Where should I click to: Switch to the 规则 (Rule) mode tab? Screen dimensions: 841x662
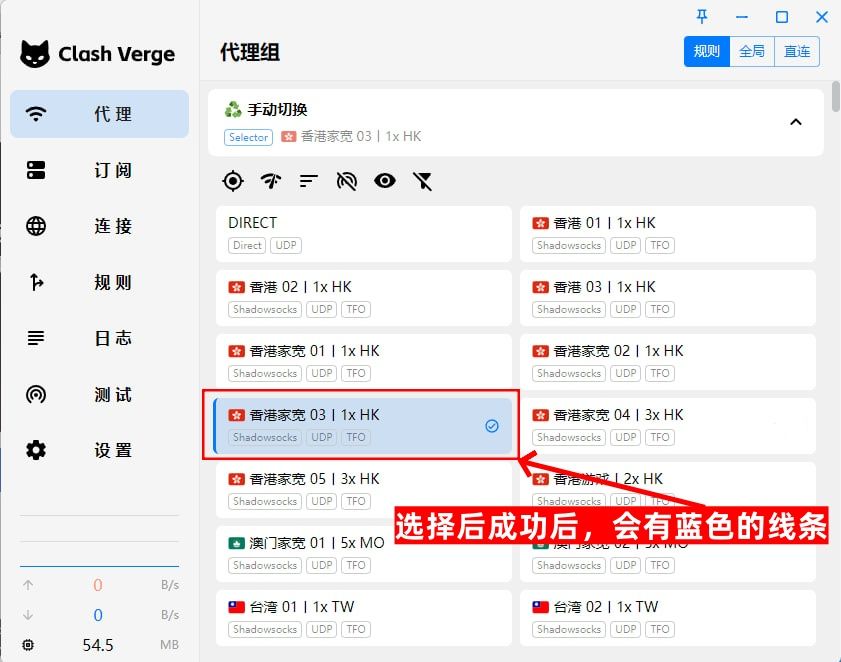(707, 51)
